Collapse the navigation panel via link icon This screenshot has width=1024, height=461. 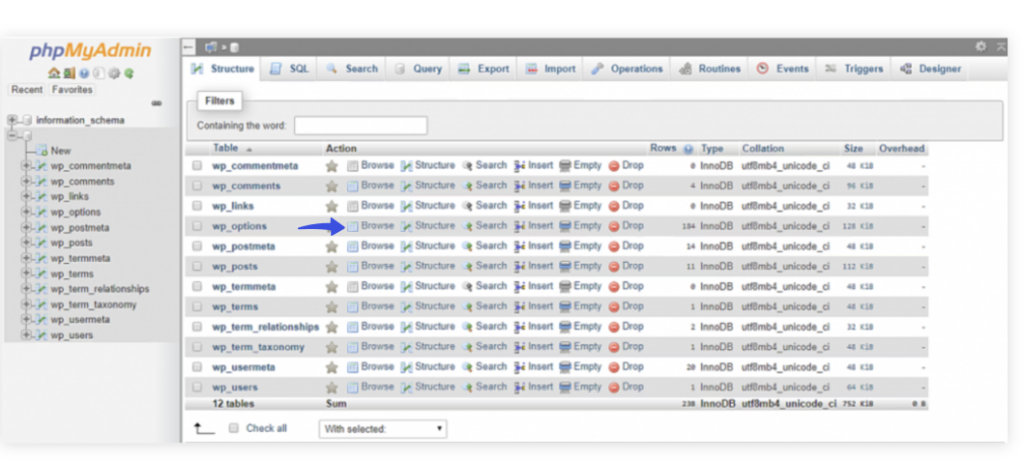pyautogui.click(x=157, y=103)
